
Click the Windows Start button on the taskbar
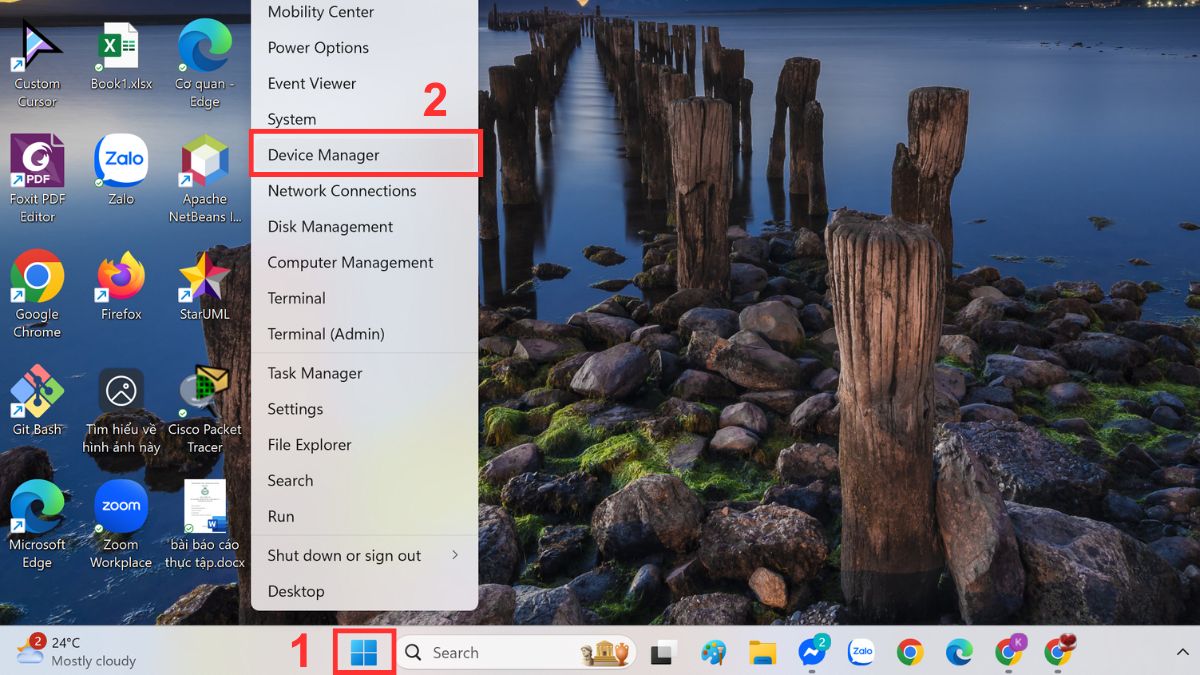pos(364,653)
